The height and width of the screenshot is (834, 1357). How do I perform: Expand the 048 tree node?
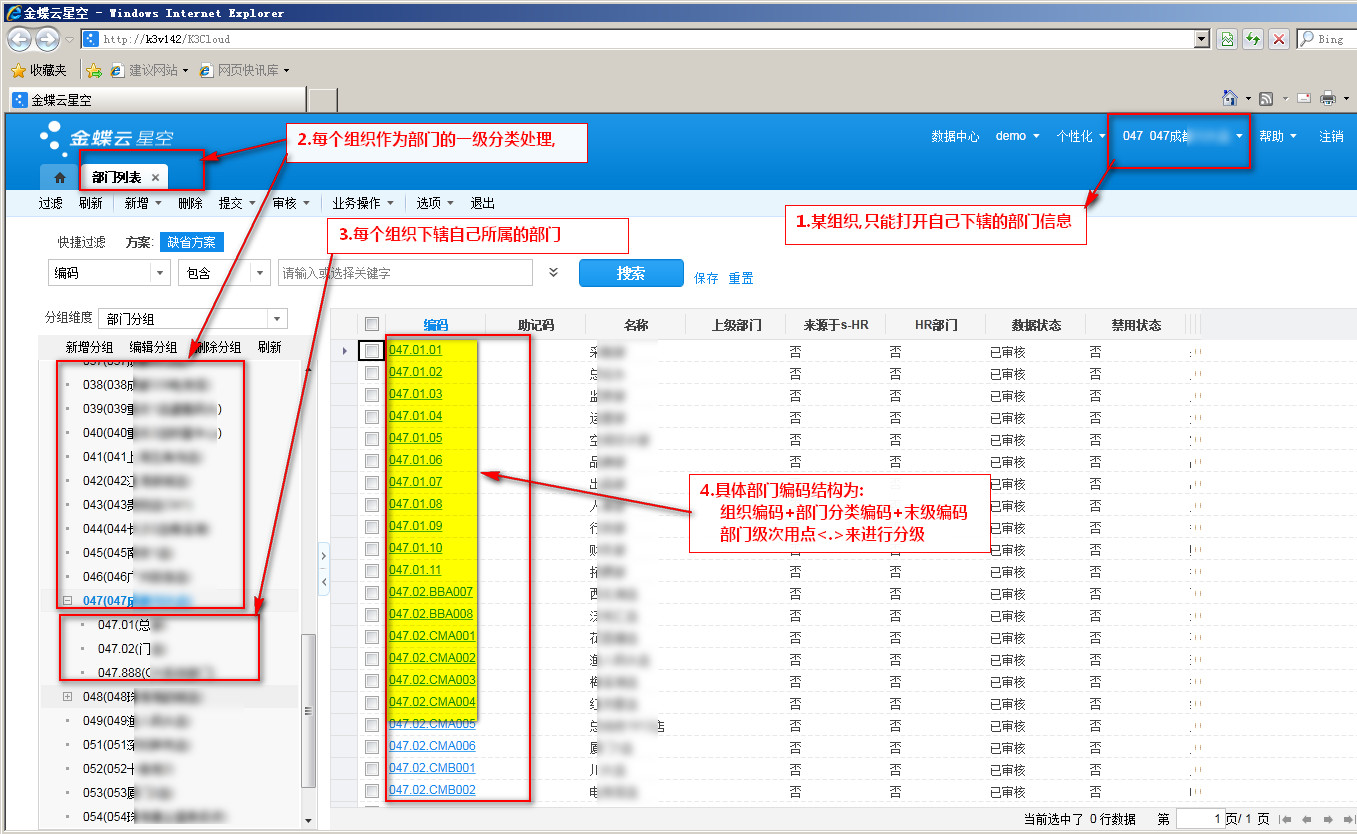68,696
